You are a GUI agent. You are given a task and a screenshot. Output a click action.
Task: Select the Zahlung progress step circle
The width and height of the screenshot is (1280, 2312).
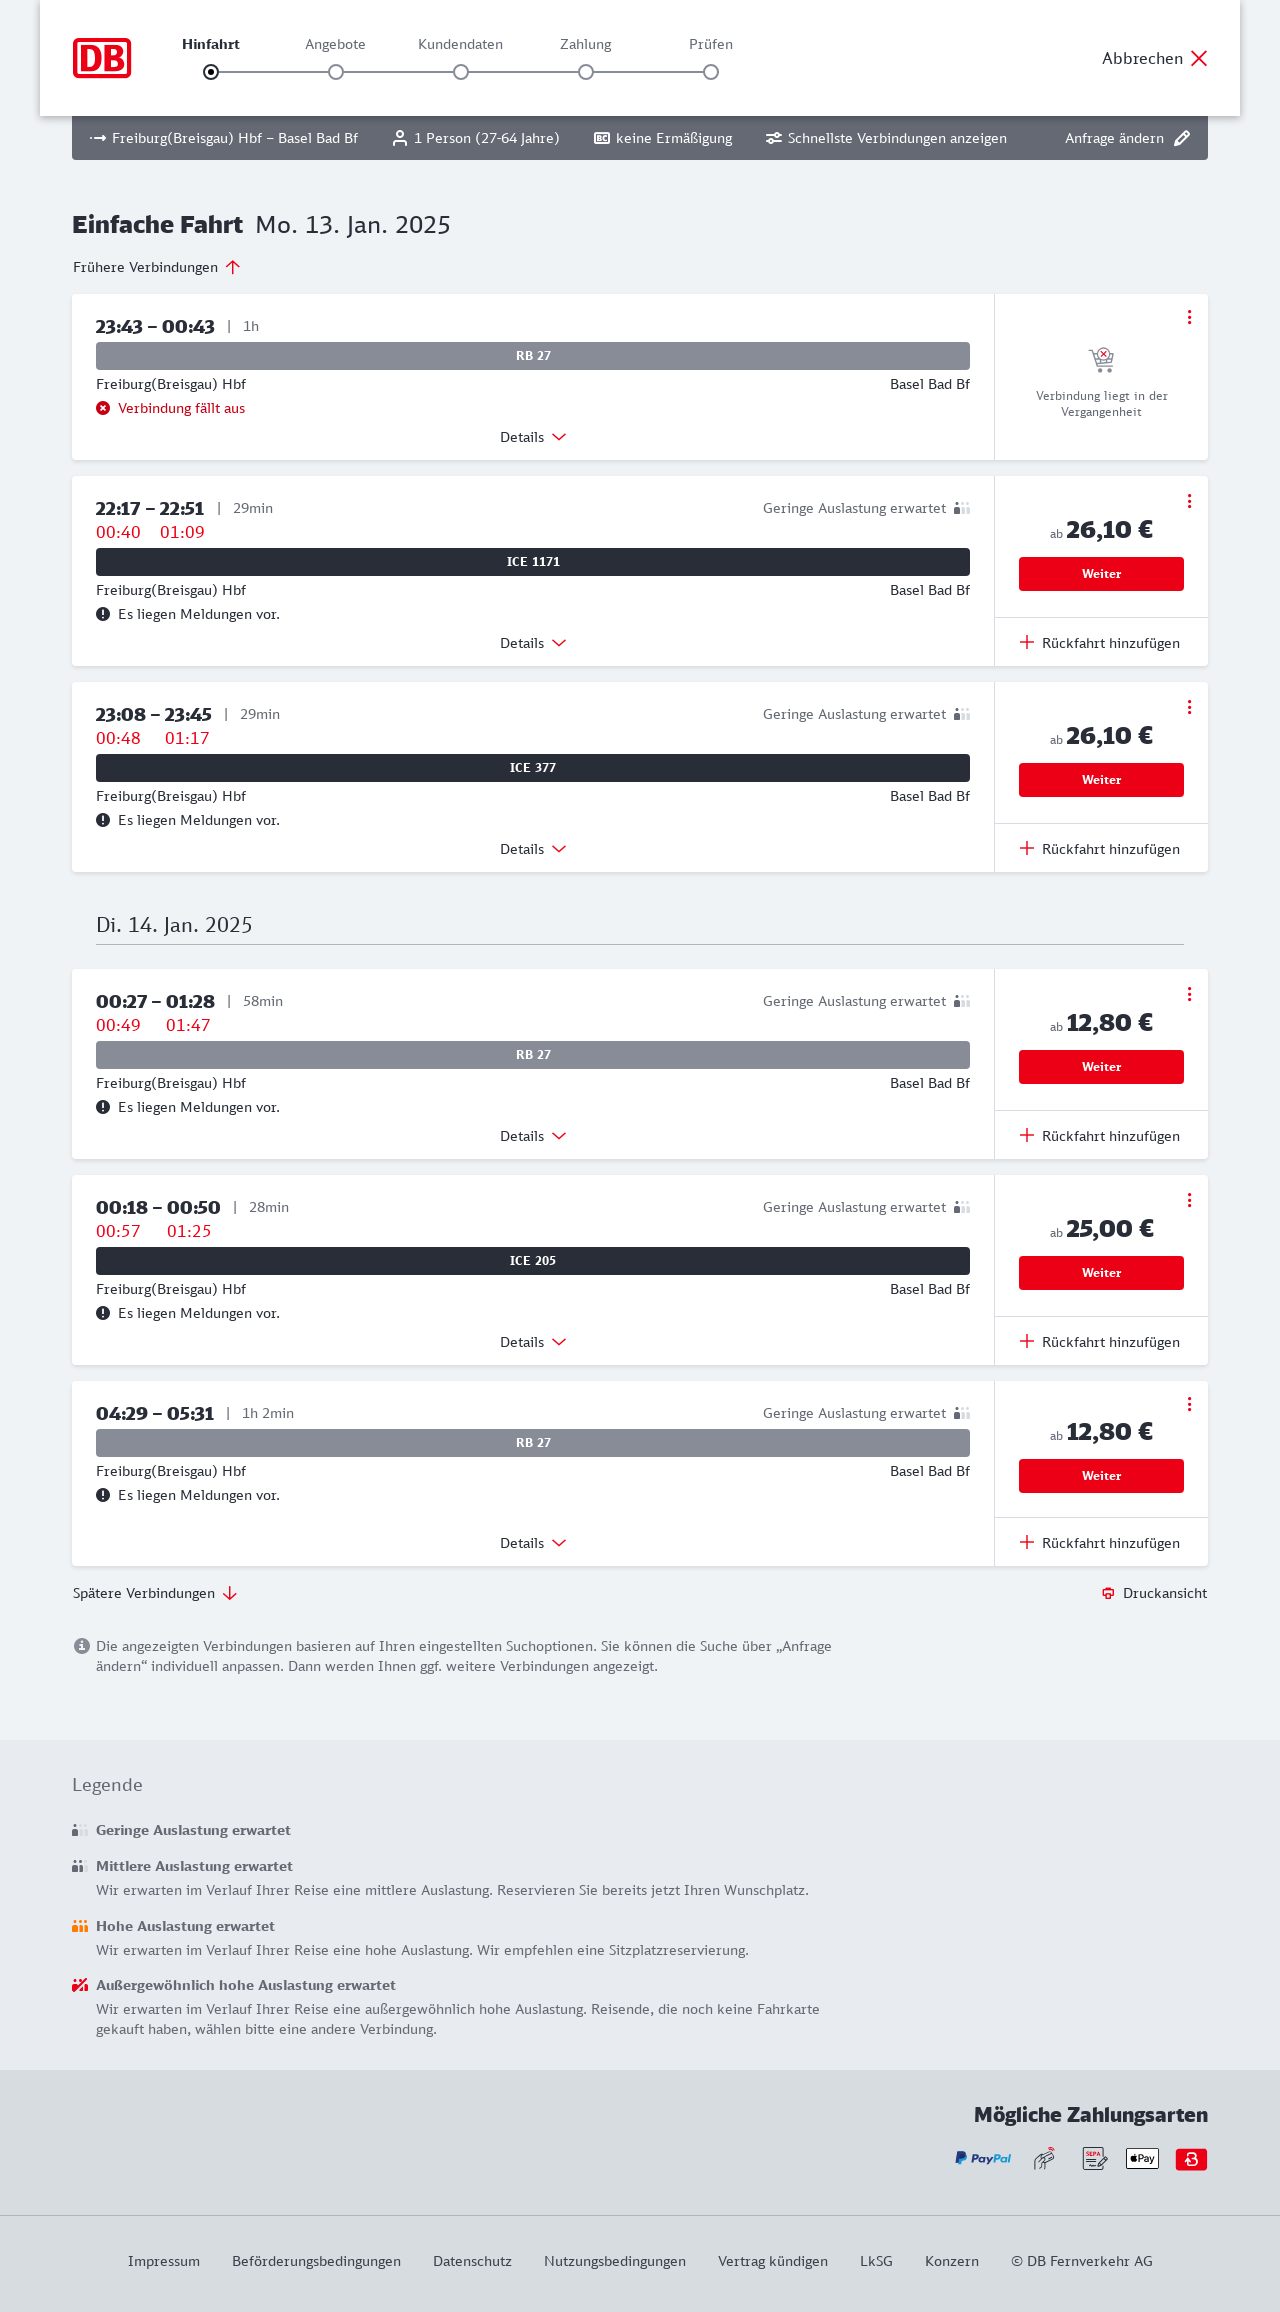(586, 72)
